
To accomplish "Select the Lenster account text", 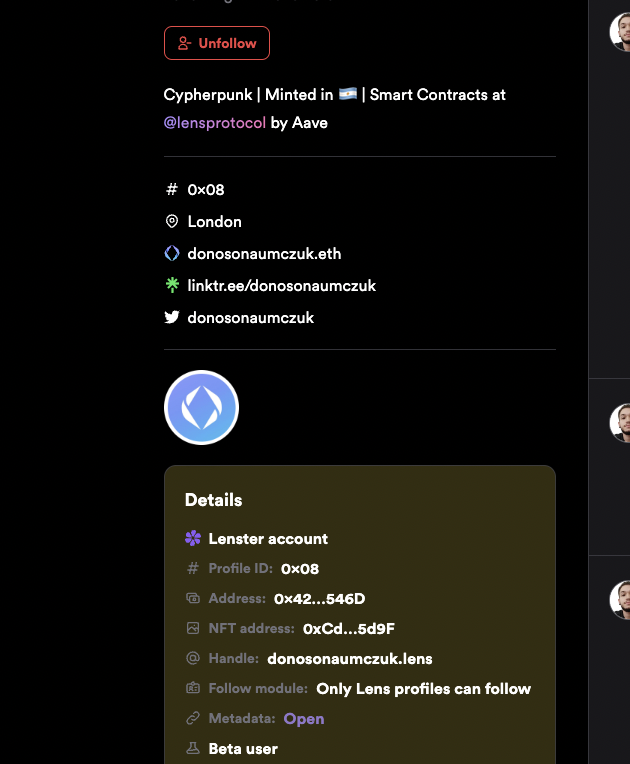I will click(268, 539).
